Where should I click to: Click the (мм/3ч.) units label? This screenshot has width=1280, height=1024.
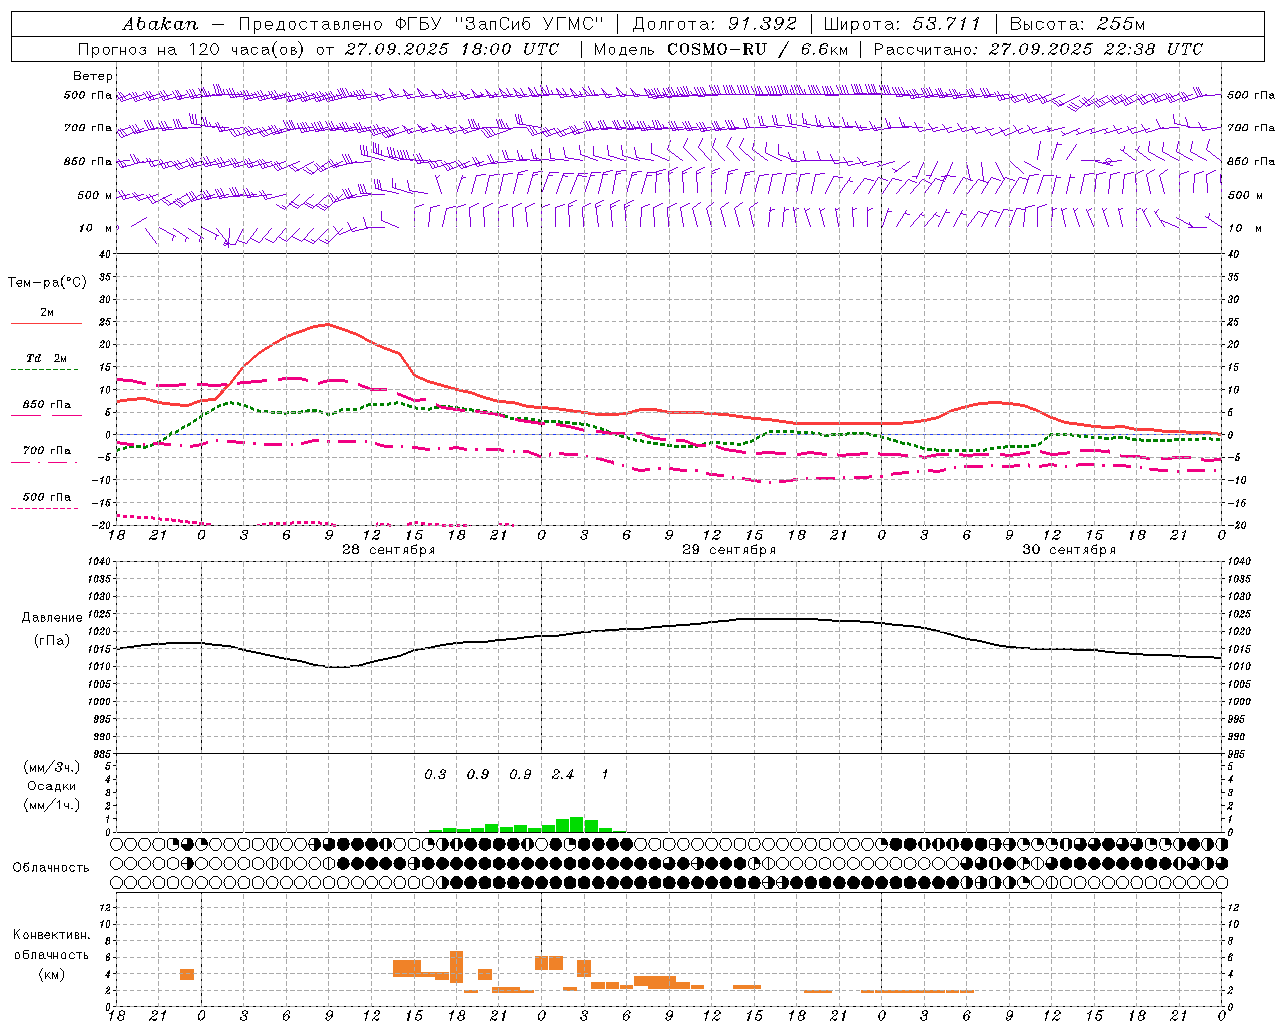(52, 767)
